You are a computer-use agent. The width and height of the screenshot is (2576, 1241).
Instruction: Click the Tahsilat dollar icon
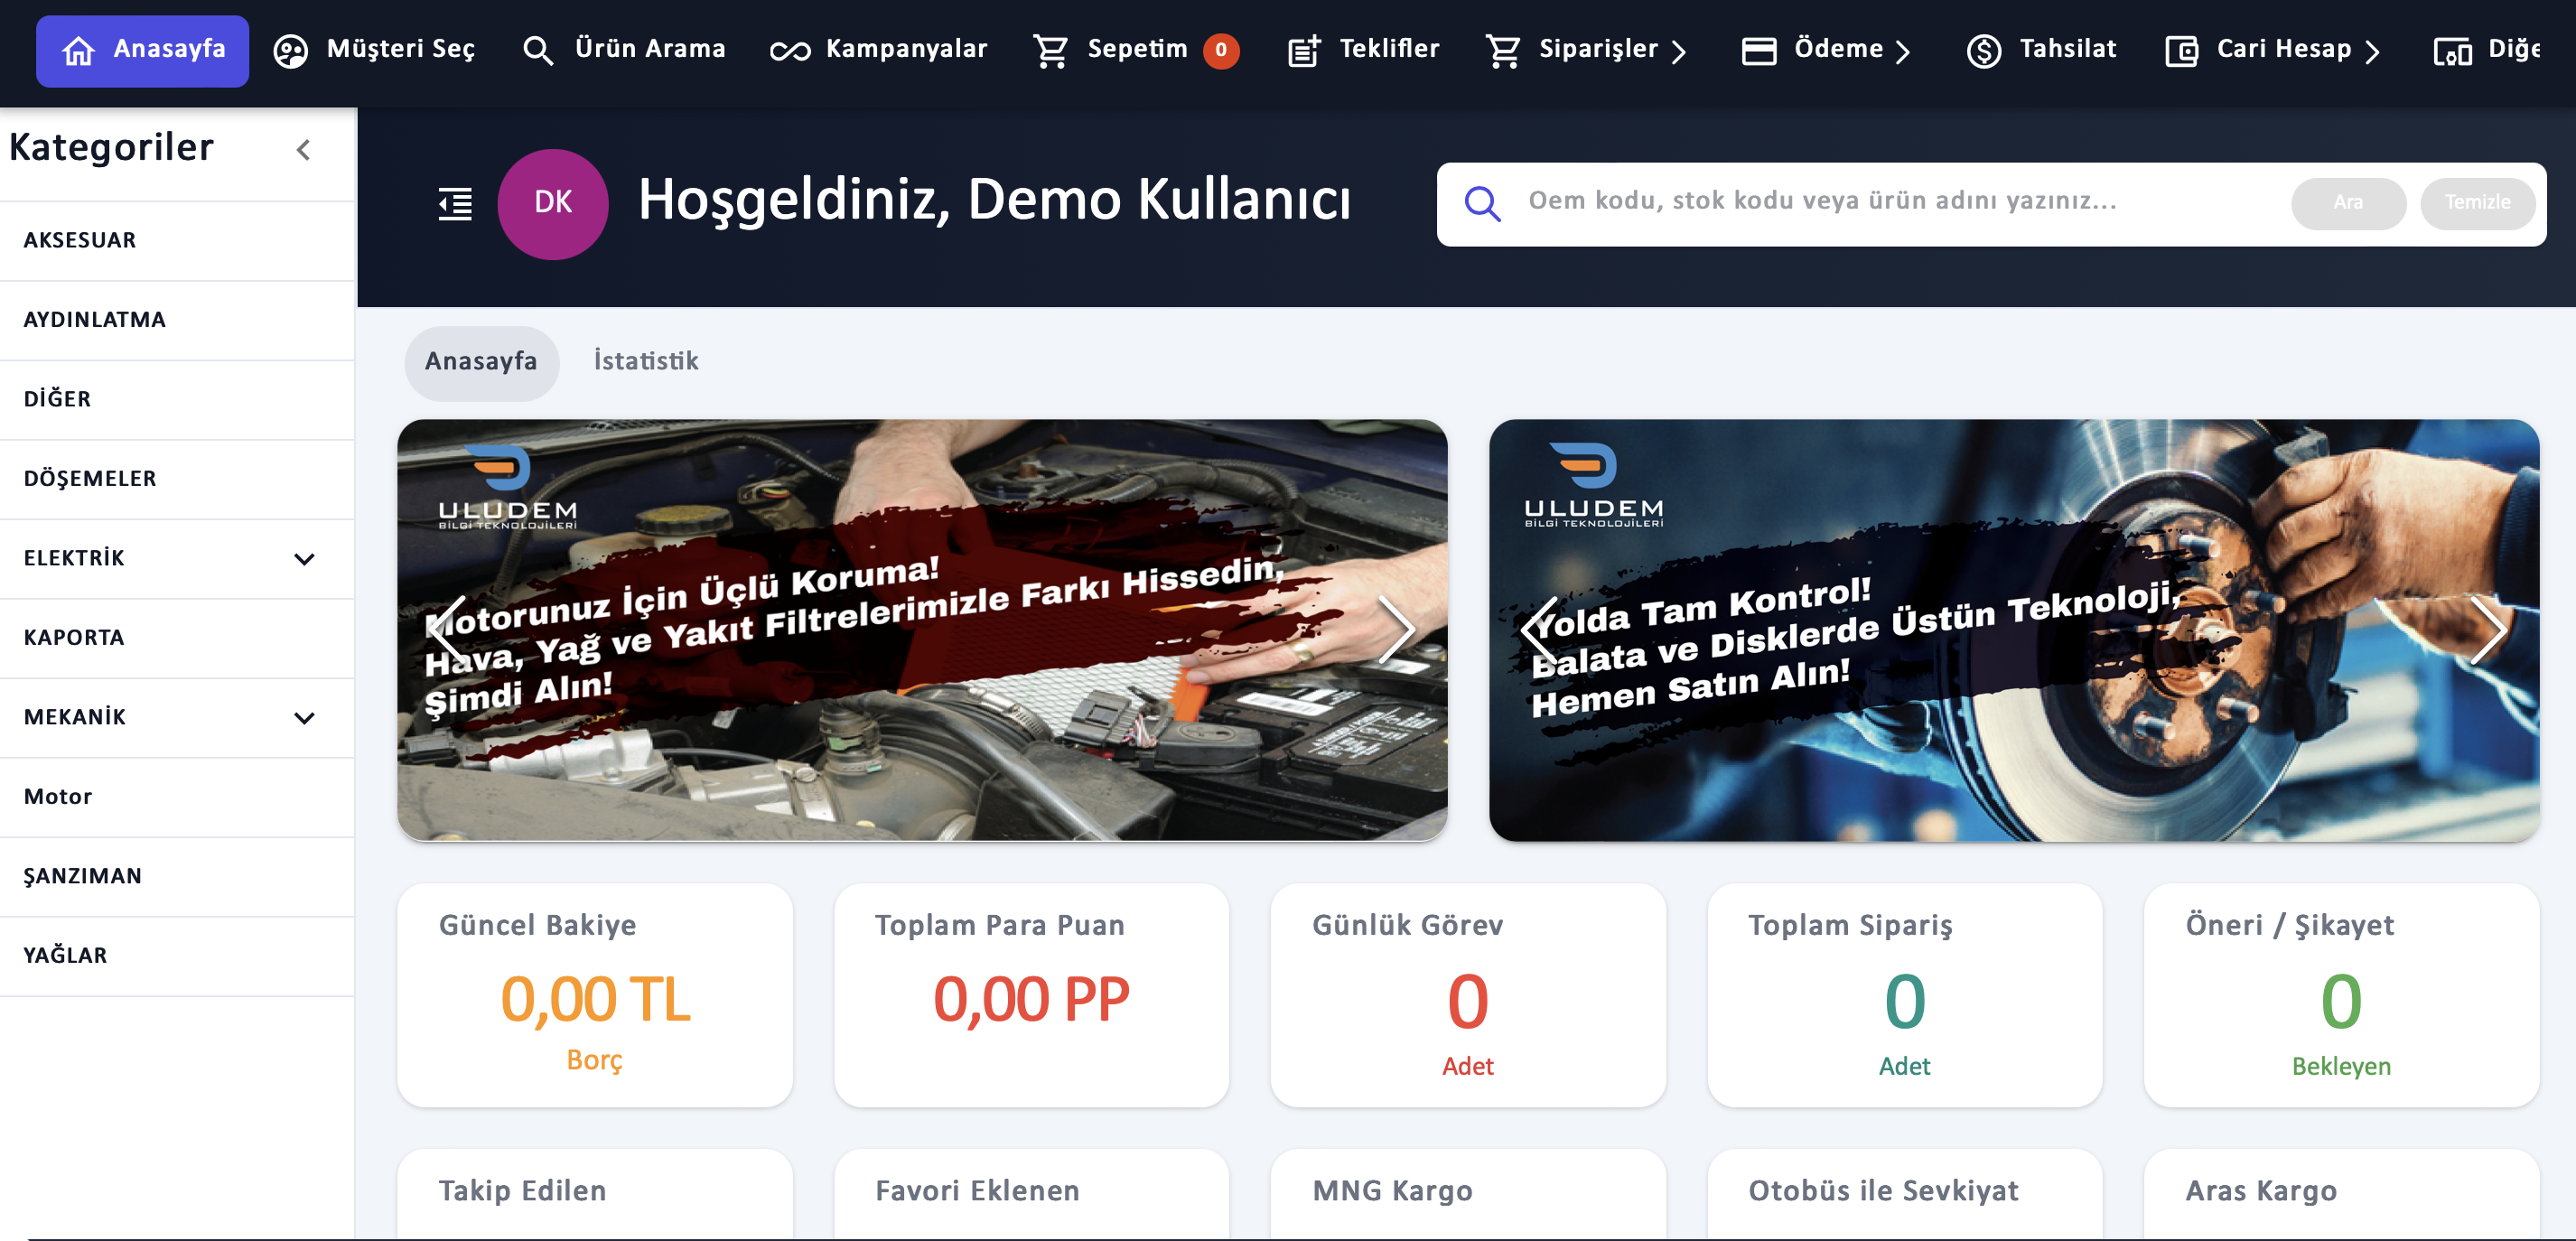click(x=1984, y=50)
